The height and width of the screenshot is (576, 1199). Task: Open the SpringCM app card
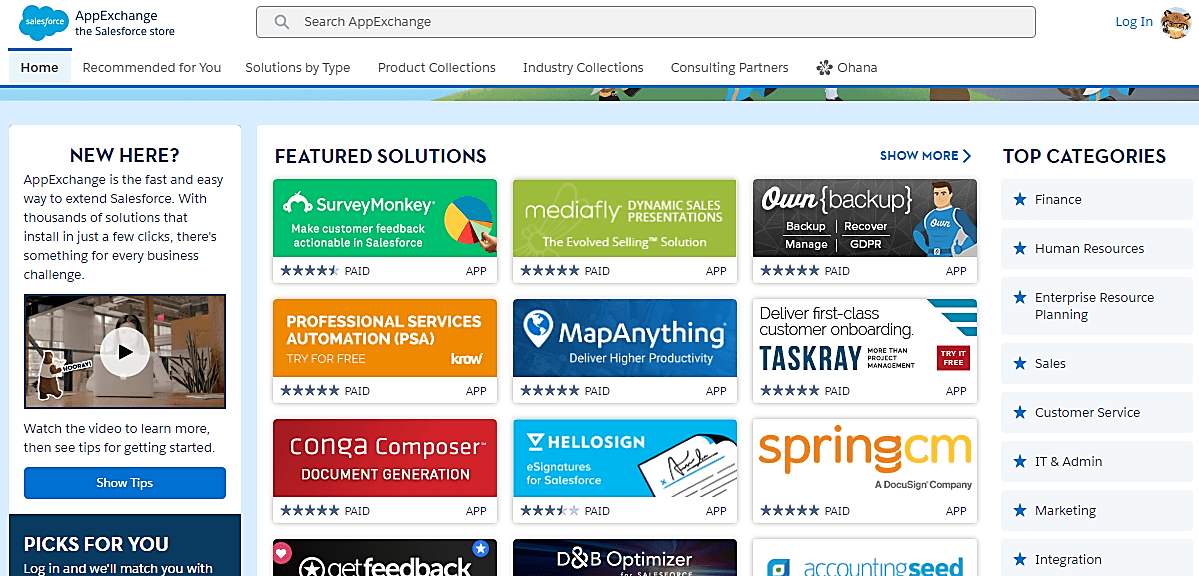click(x=865, y=471)
